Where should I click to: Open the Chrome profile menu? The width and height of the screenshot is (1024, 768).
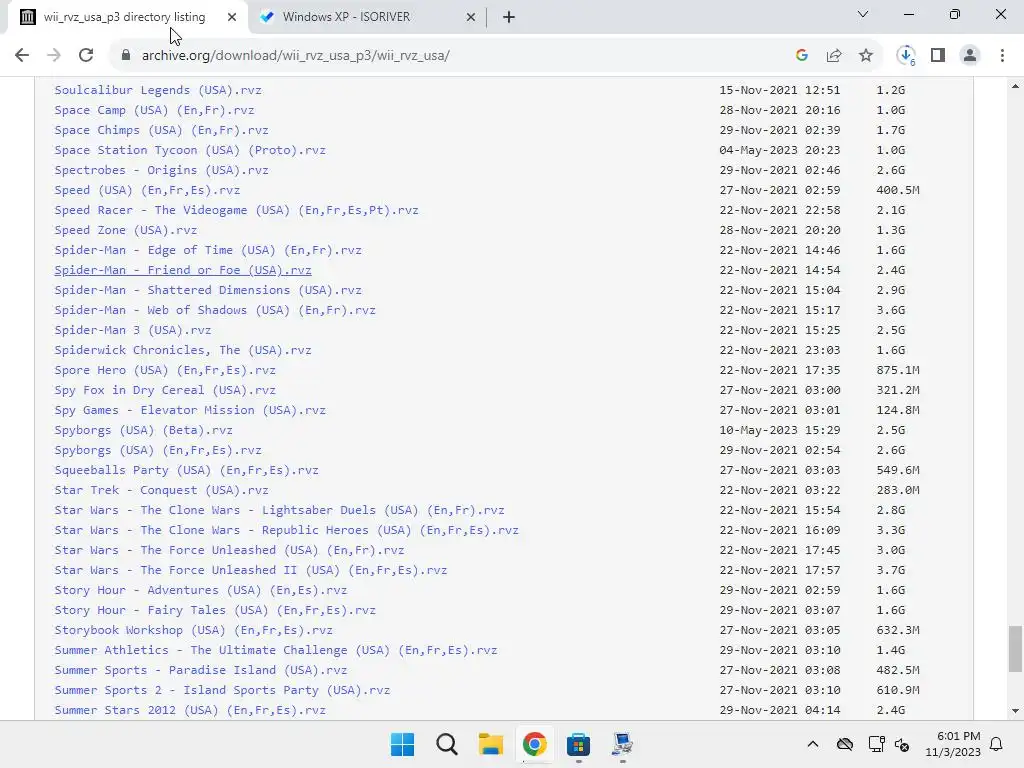(x=970, y=55)
